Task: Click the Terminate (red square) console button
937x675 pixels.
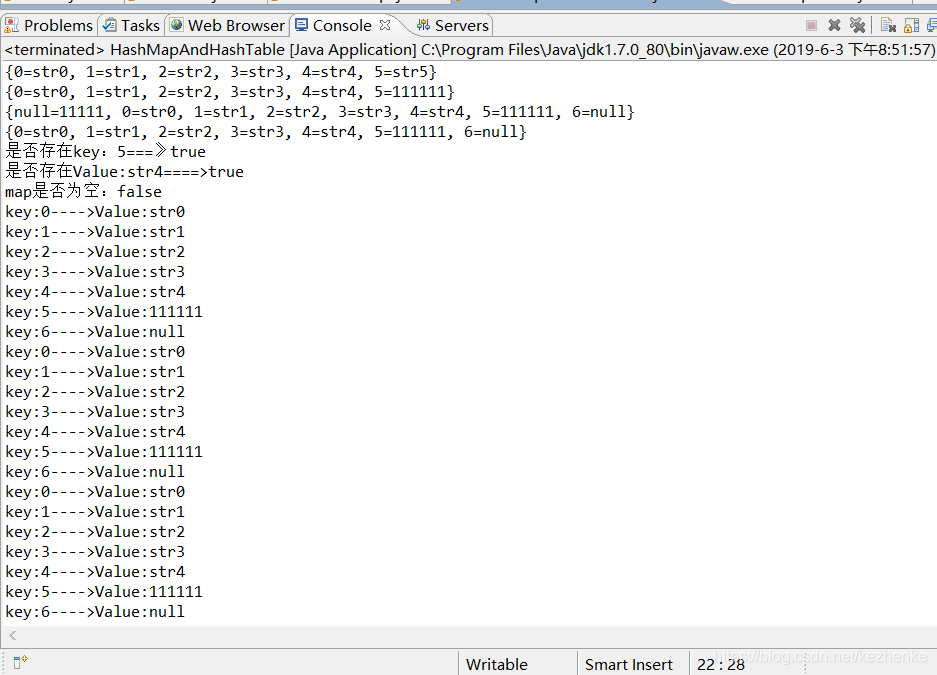Action: [x=811, y=26]
